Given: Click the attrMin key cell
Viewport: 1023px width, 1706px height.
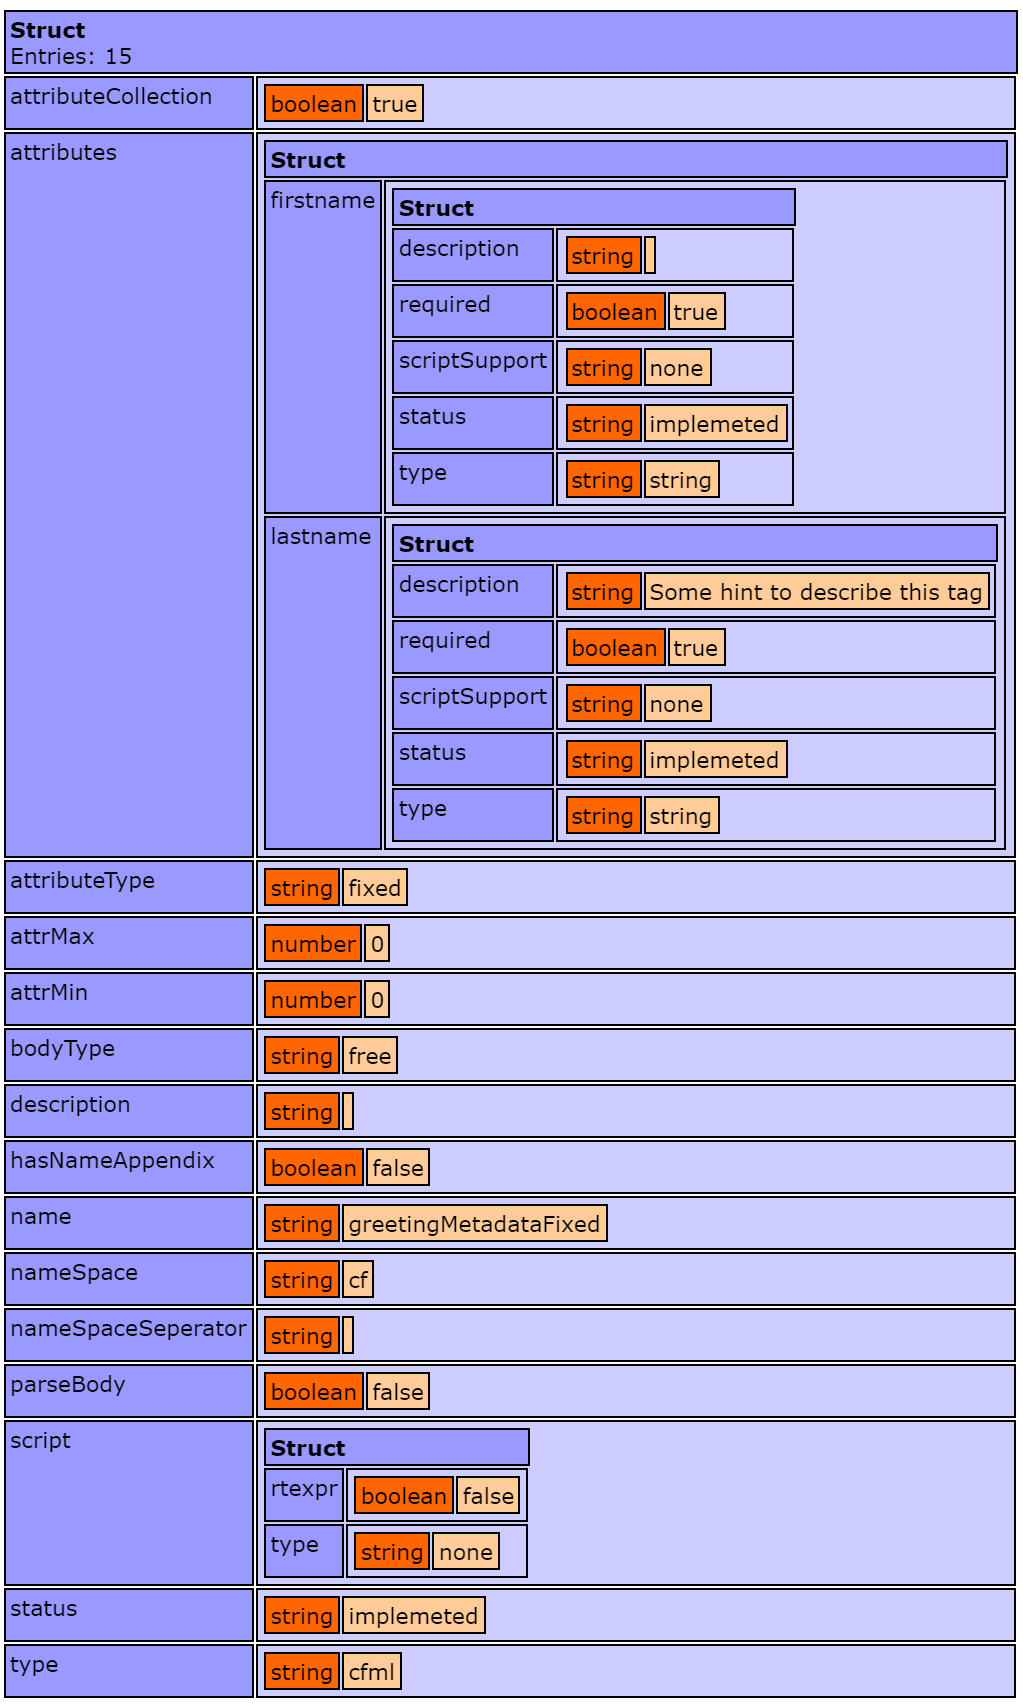Looking at the screenshot, I should [x=129, y=999].
